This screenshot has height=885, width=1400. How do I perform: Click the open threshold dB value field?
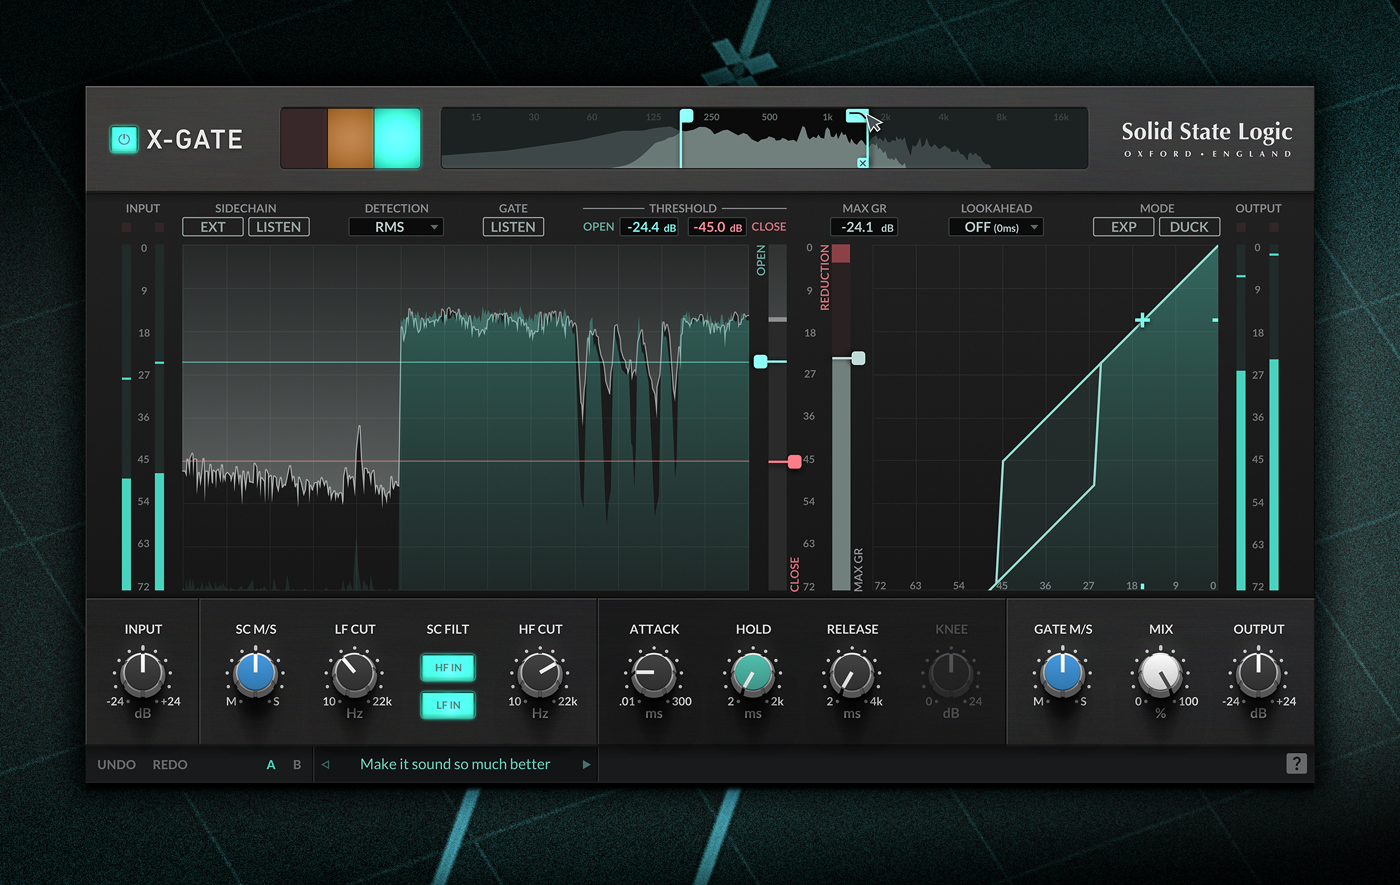click(650, 227)
